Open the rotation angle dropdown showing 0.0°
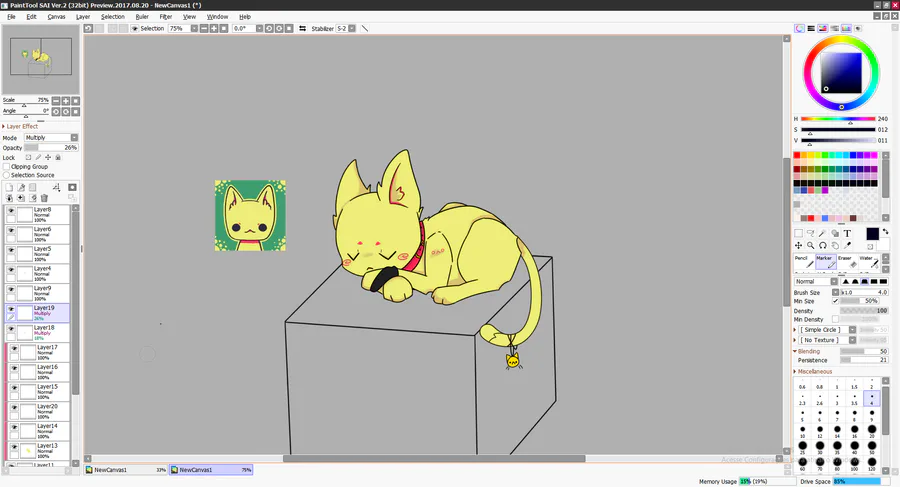This screenshot has width=900, height=487. (x=259, y=28)
